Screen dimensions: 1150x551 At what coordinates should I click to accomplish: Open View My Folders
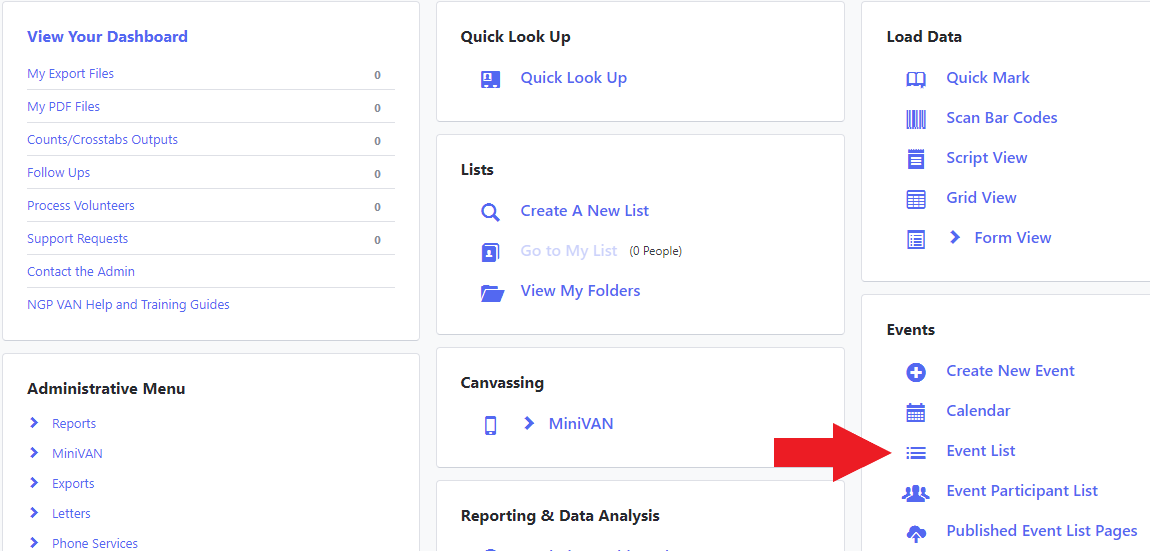pyautogui.click(x=580, y=291)
